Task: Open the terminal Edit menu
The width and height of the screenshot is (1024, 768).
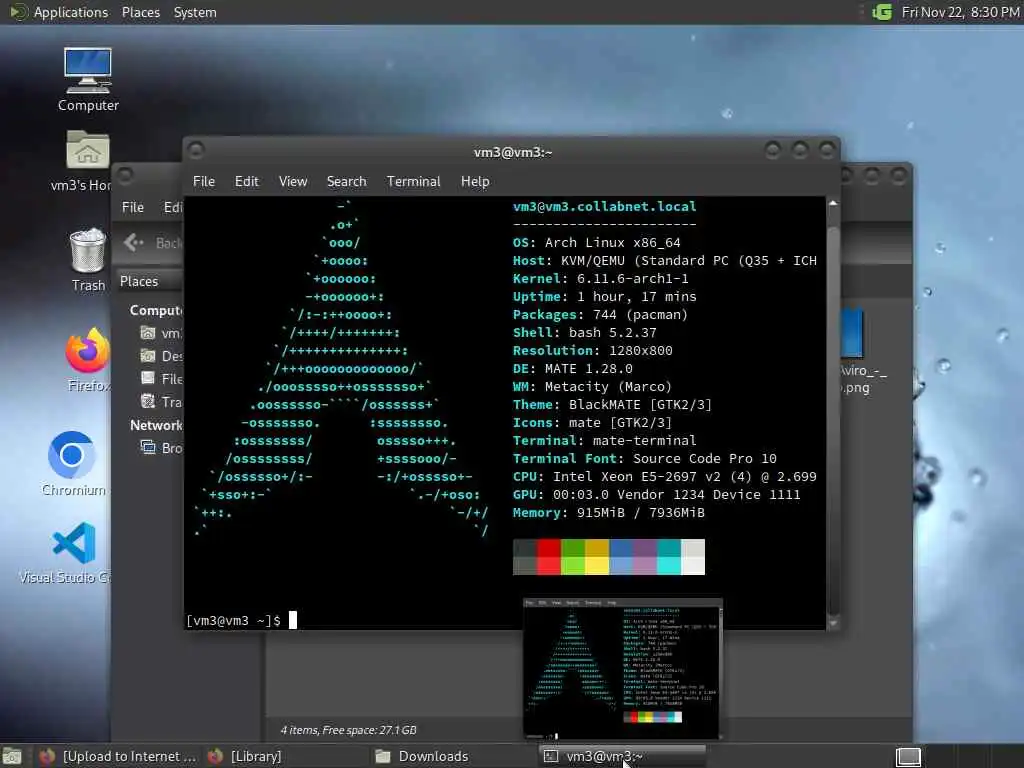Action: coord(246,182)
